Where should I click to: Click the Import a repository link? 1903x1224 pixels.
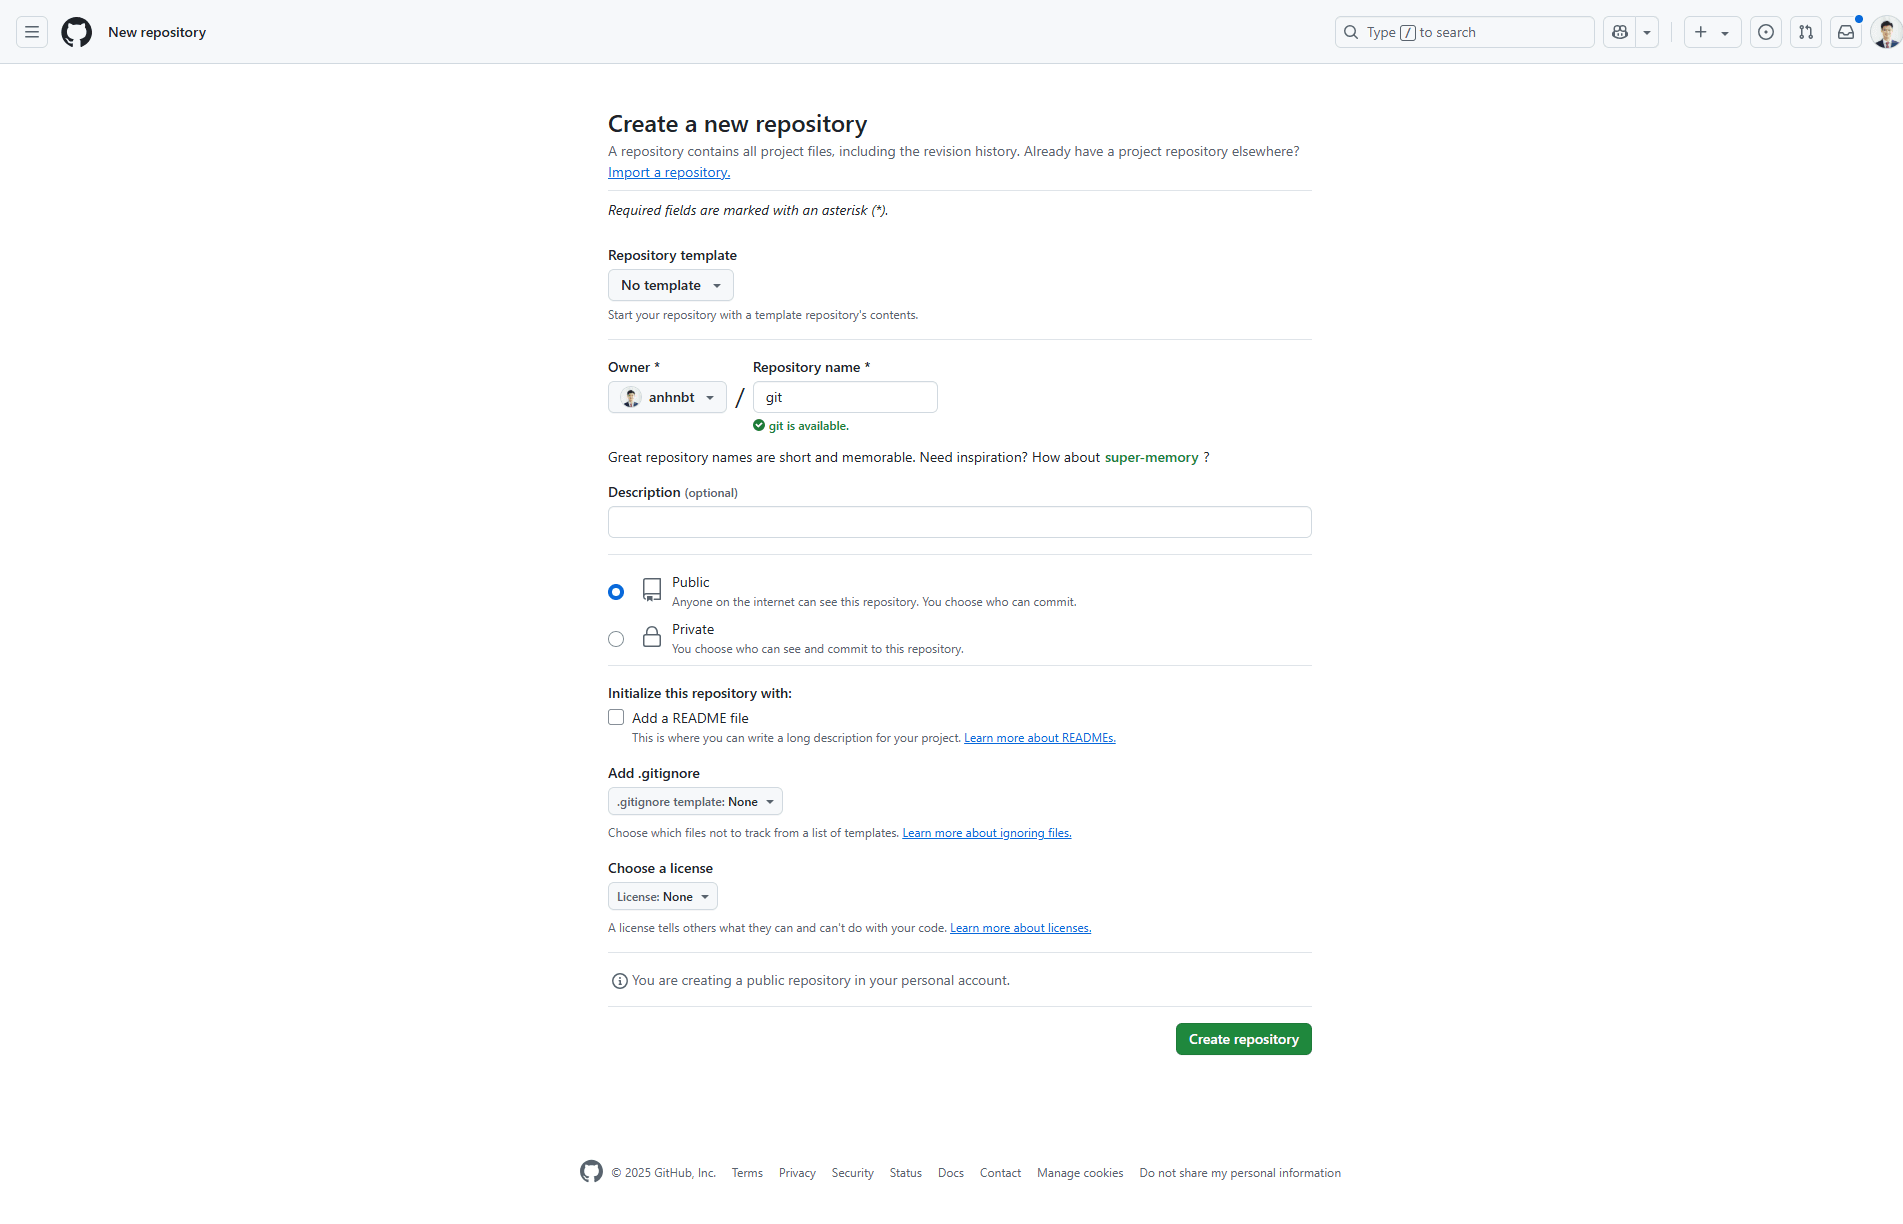pyautogui.click(x=668, y=172)
